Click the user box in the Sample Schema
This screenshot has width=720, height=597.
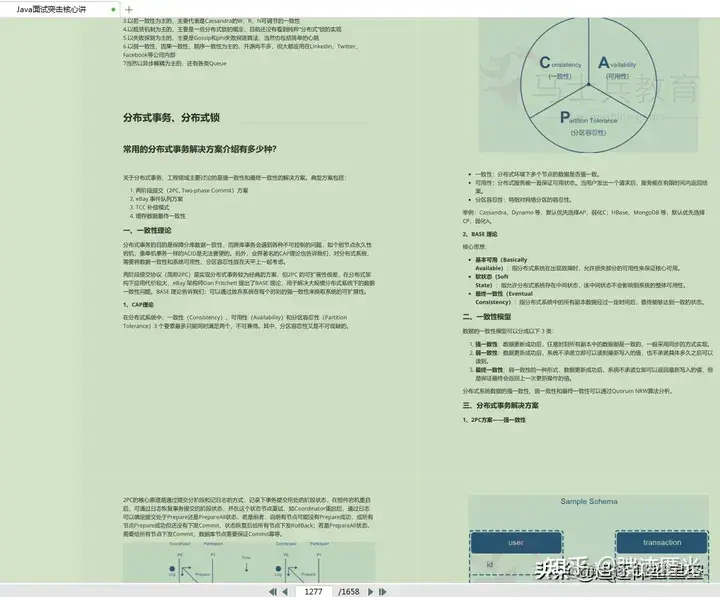[516, 542]
